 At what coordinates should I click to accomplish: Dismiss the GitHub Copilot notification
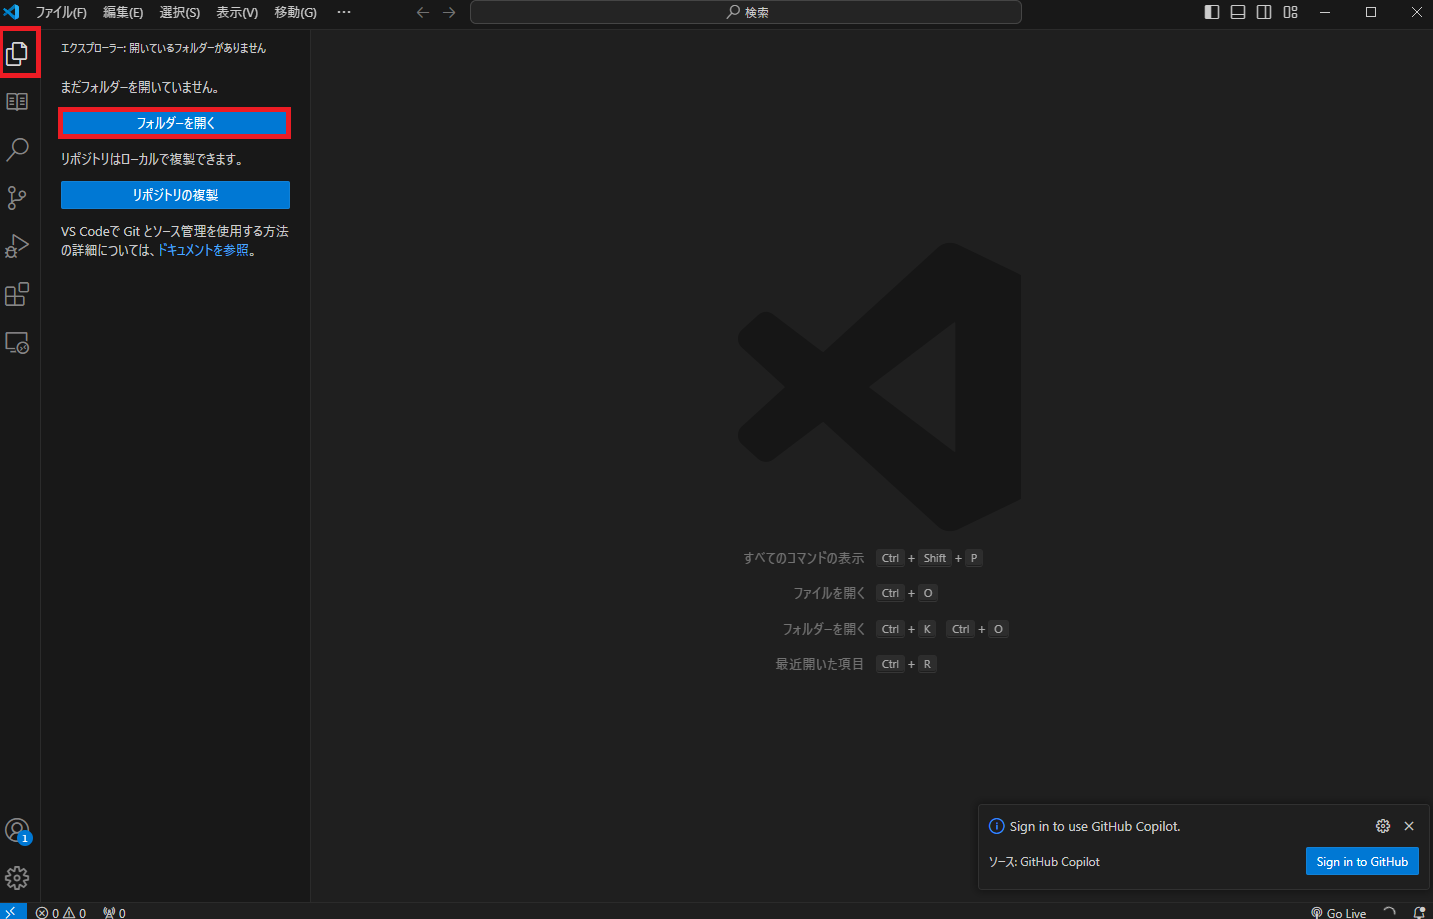point(1409,826)
